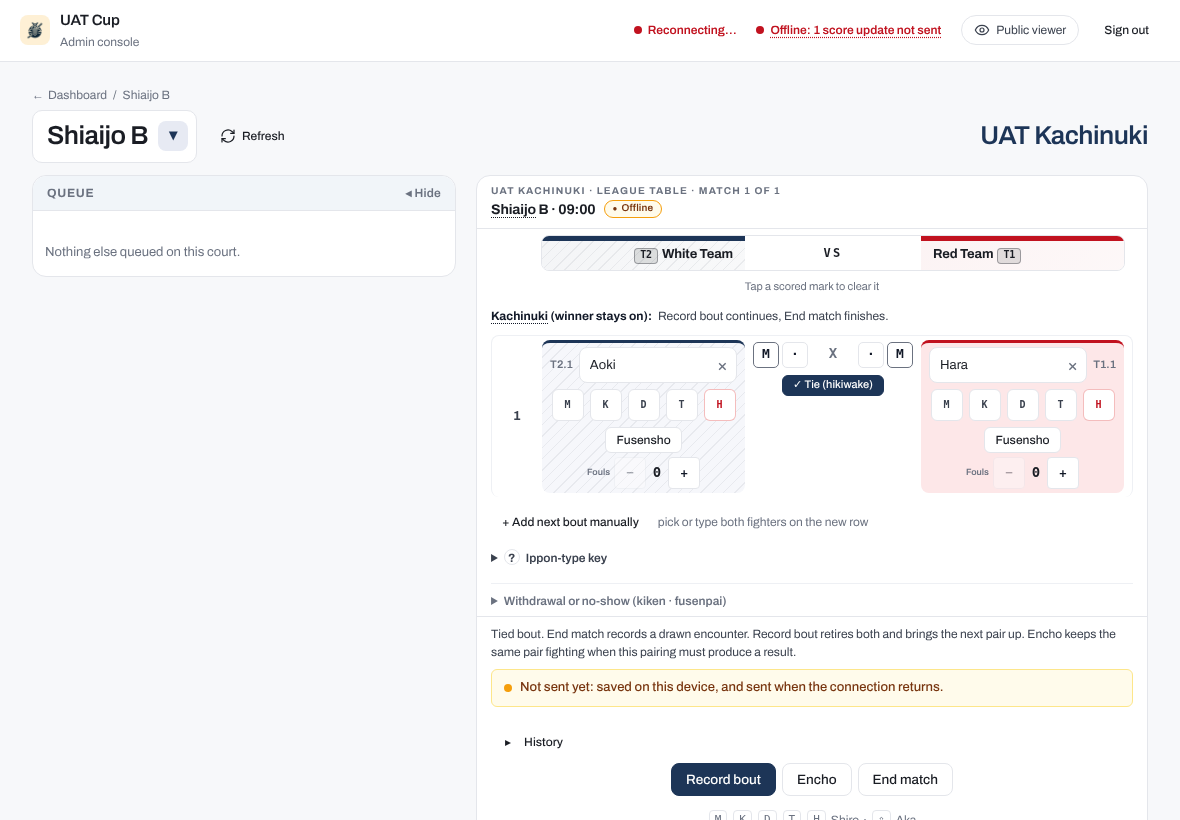
Task: Click the UAT Kachinuki heading
Action: point(1063,135)
